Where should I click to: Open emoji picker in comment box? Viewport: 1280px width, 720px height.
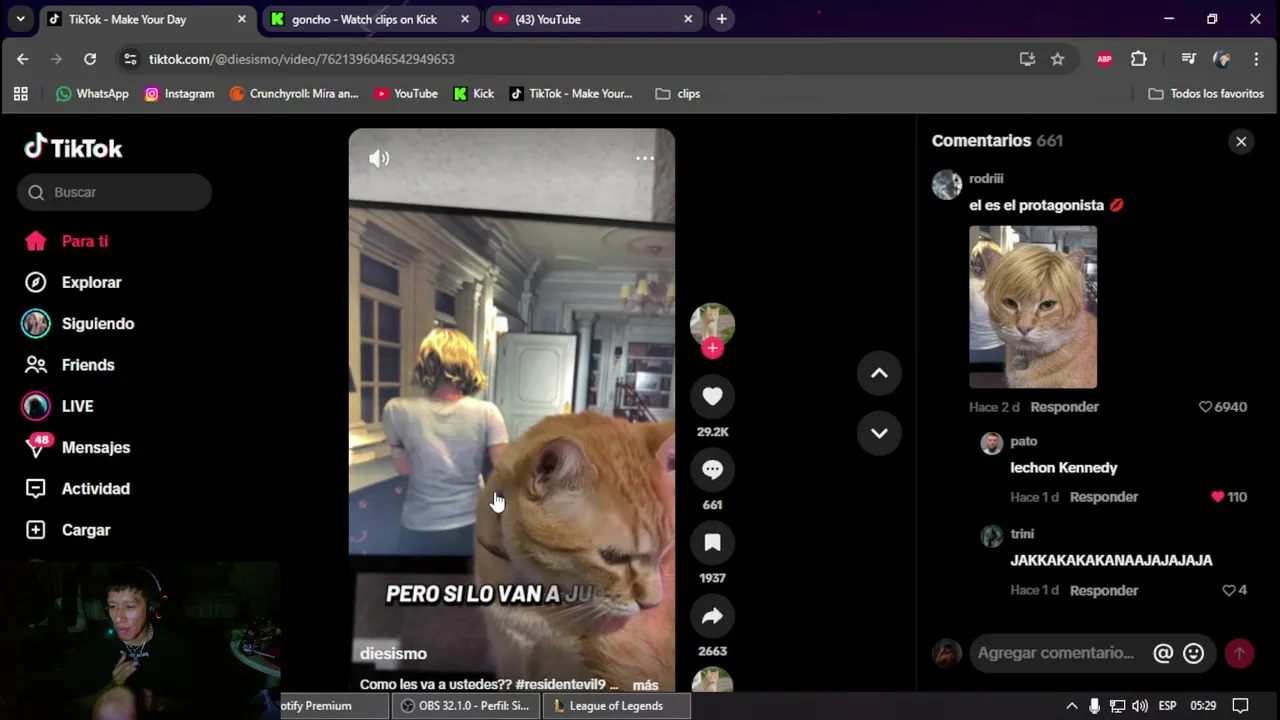(1193, 653)
